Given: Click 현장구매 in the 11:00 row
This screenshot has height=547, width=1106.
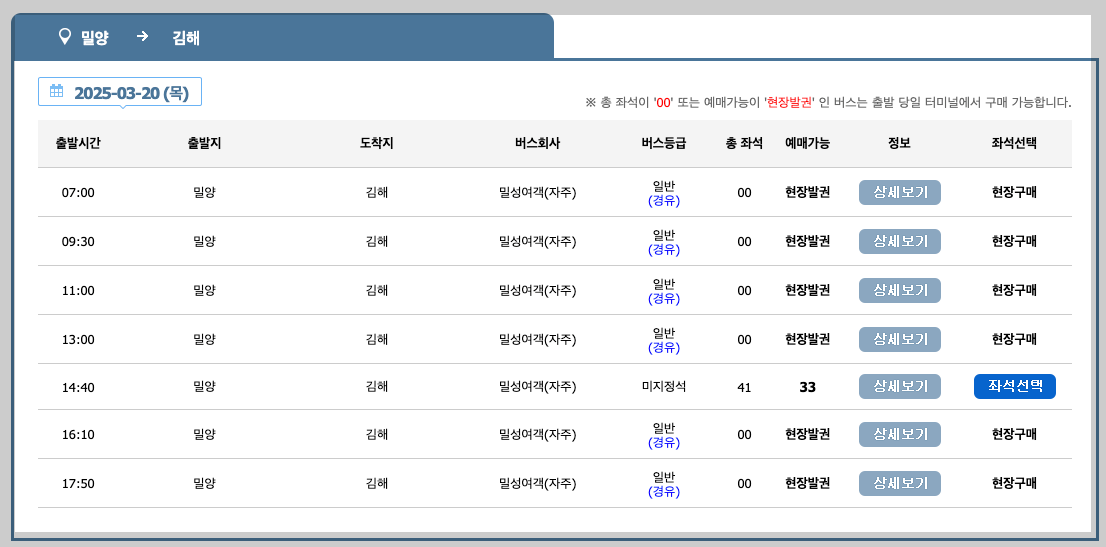Looking at the screenshot, I should (1014, 290).
